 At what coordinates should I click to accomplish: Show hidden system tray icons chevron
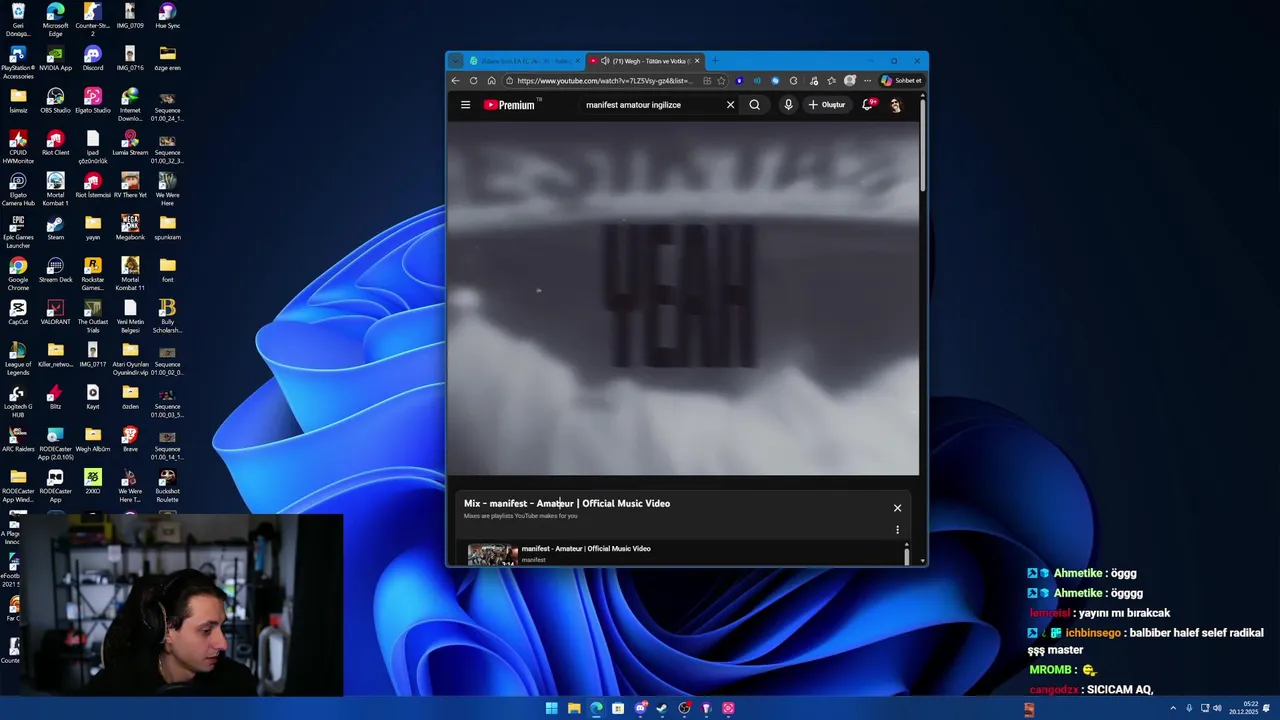[1173, 708]
